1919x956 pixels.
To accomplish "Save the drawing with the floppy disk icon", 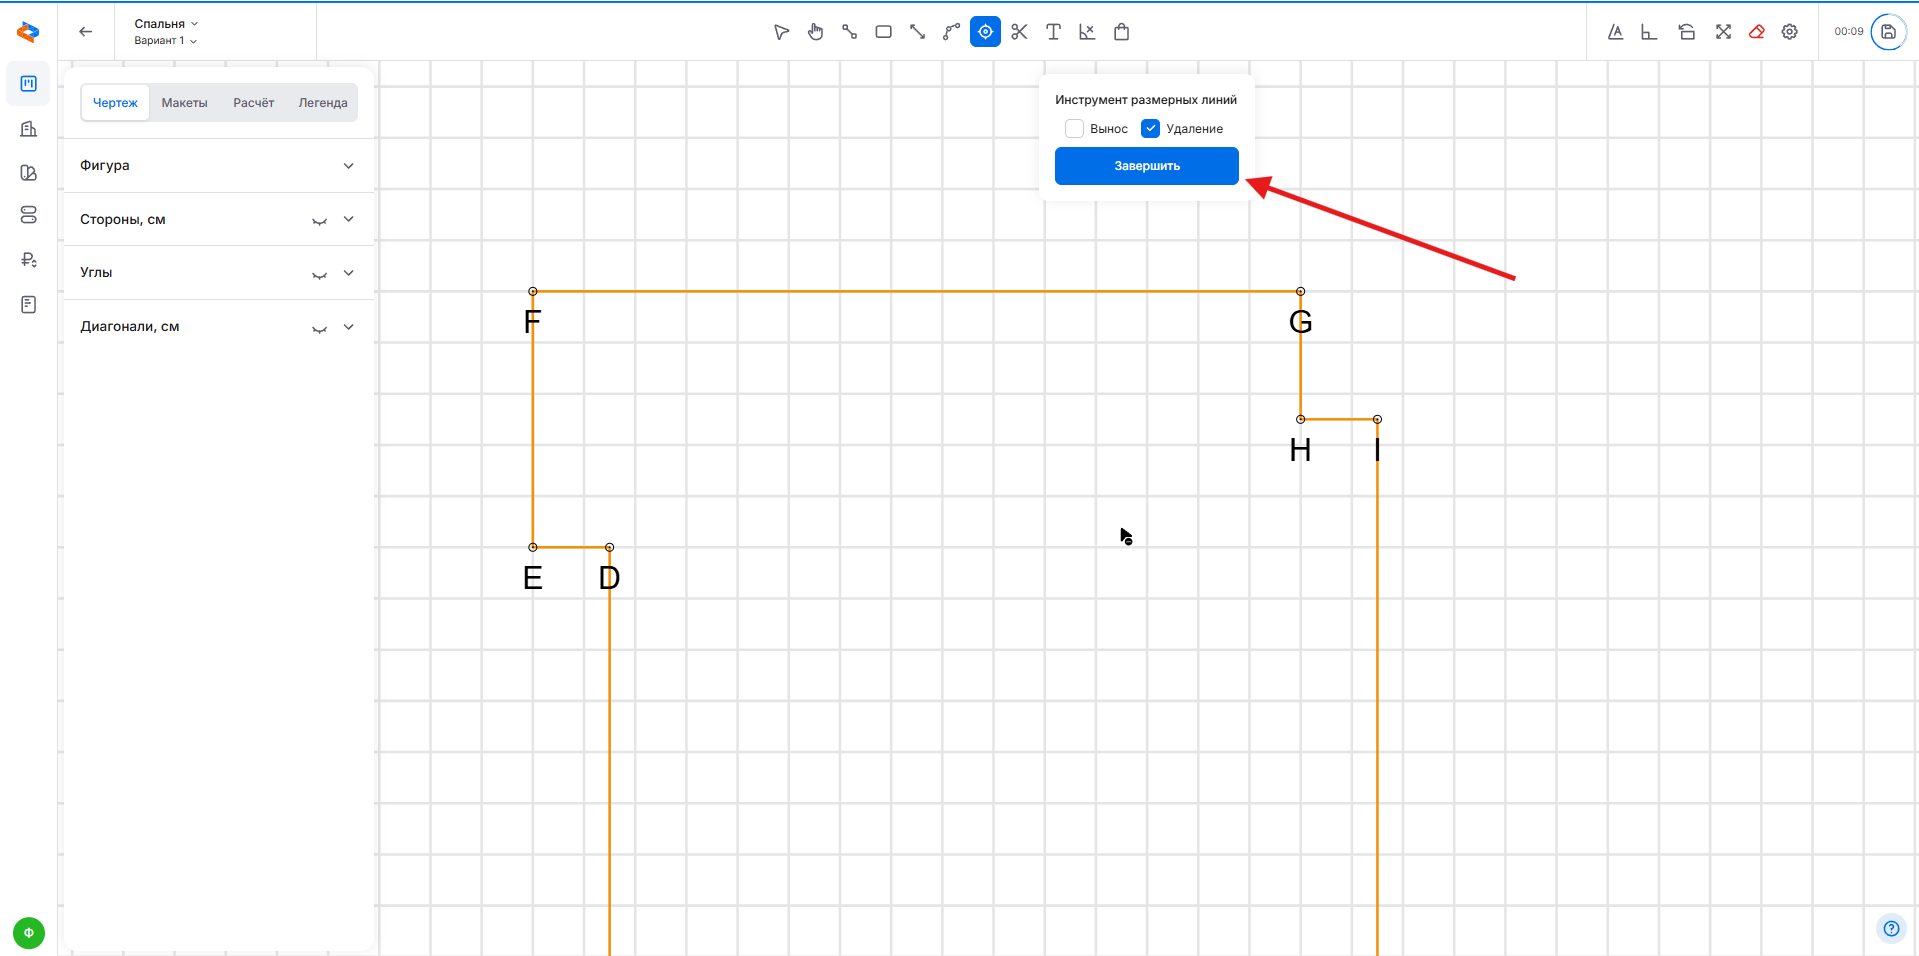I will point(1888,32).
